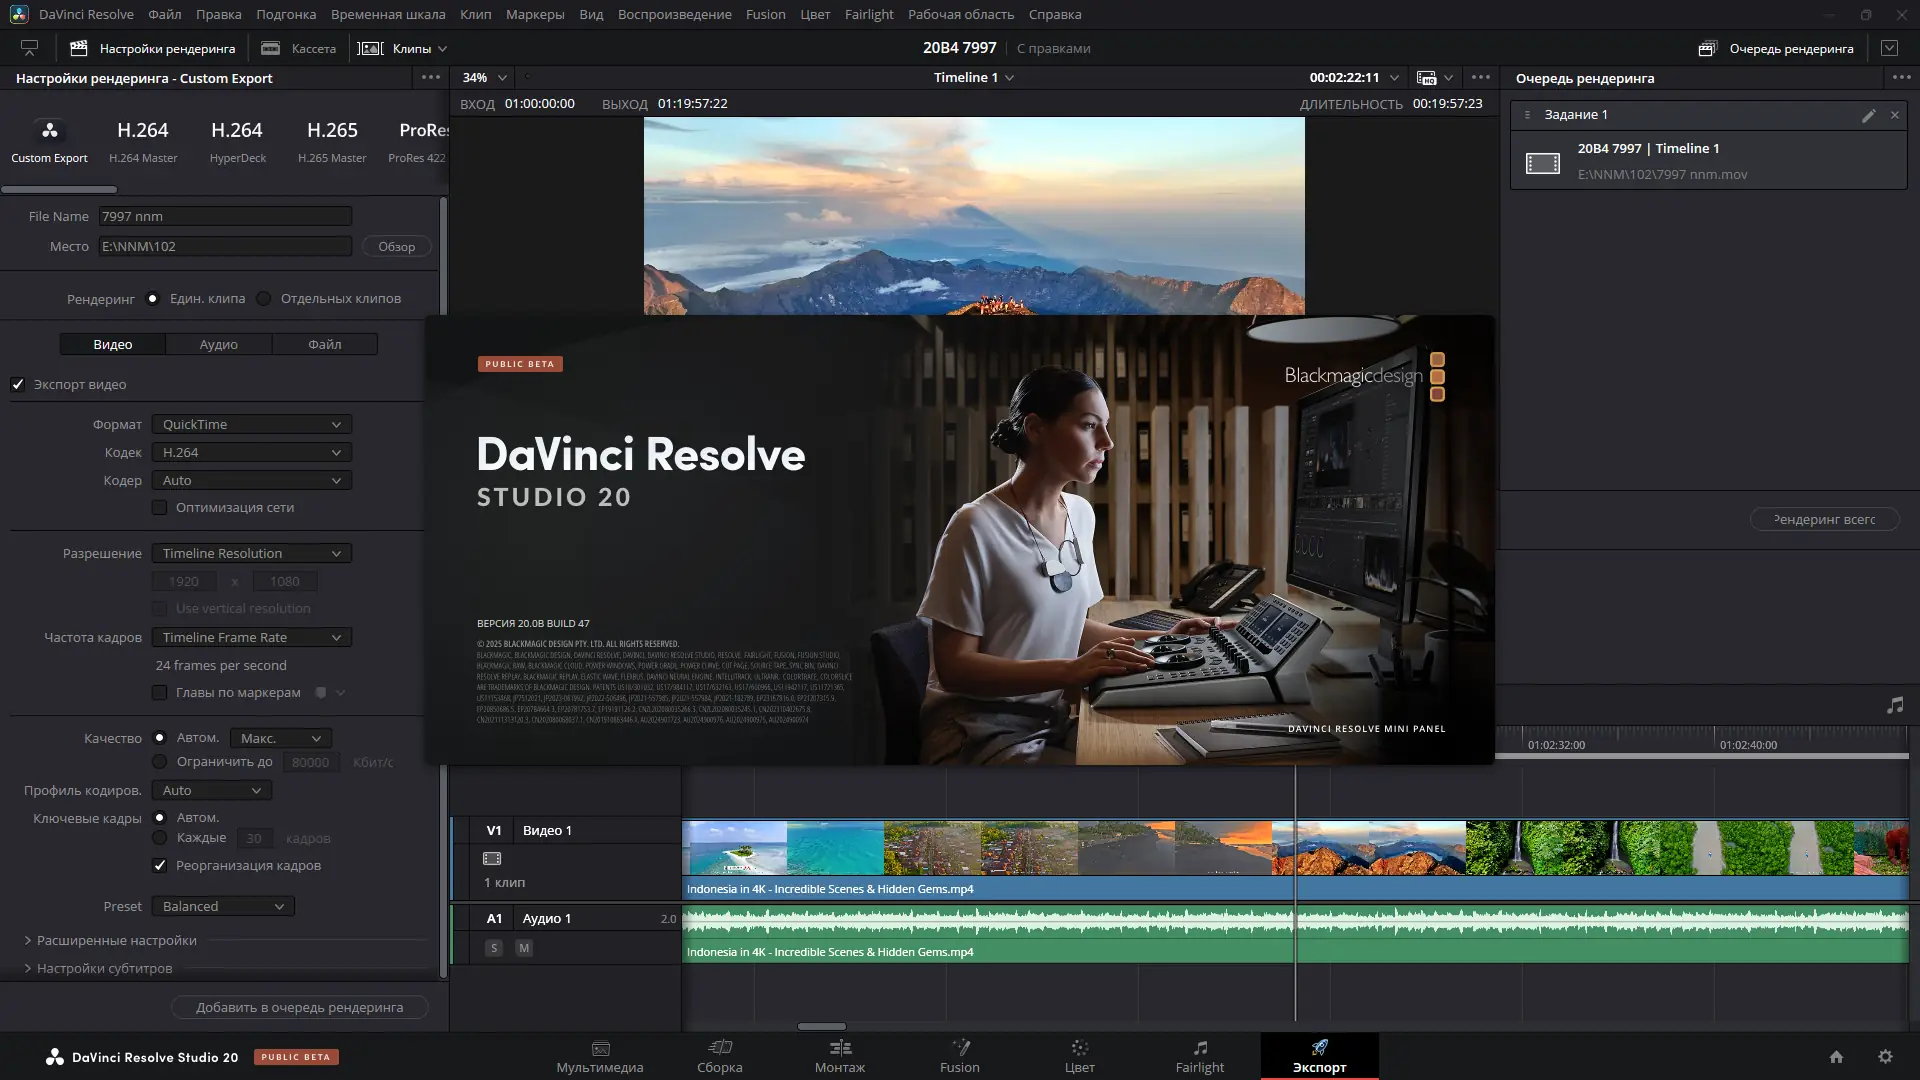Click the pencil edit icon for Задание 1
The width and height of the screenshot is (1920, 1080).
(x=1868, y=115)
